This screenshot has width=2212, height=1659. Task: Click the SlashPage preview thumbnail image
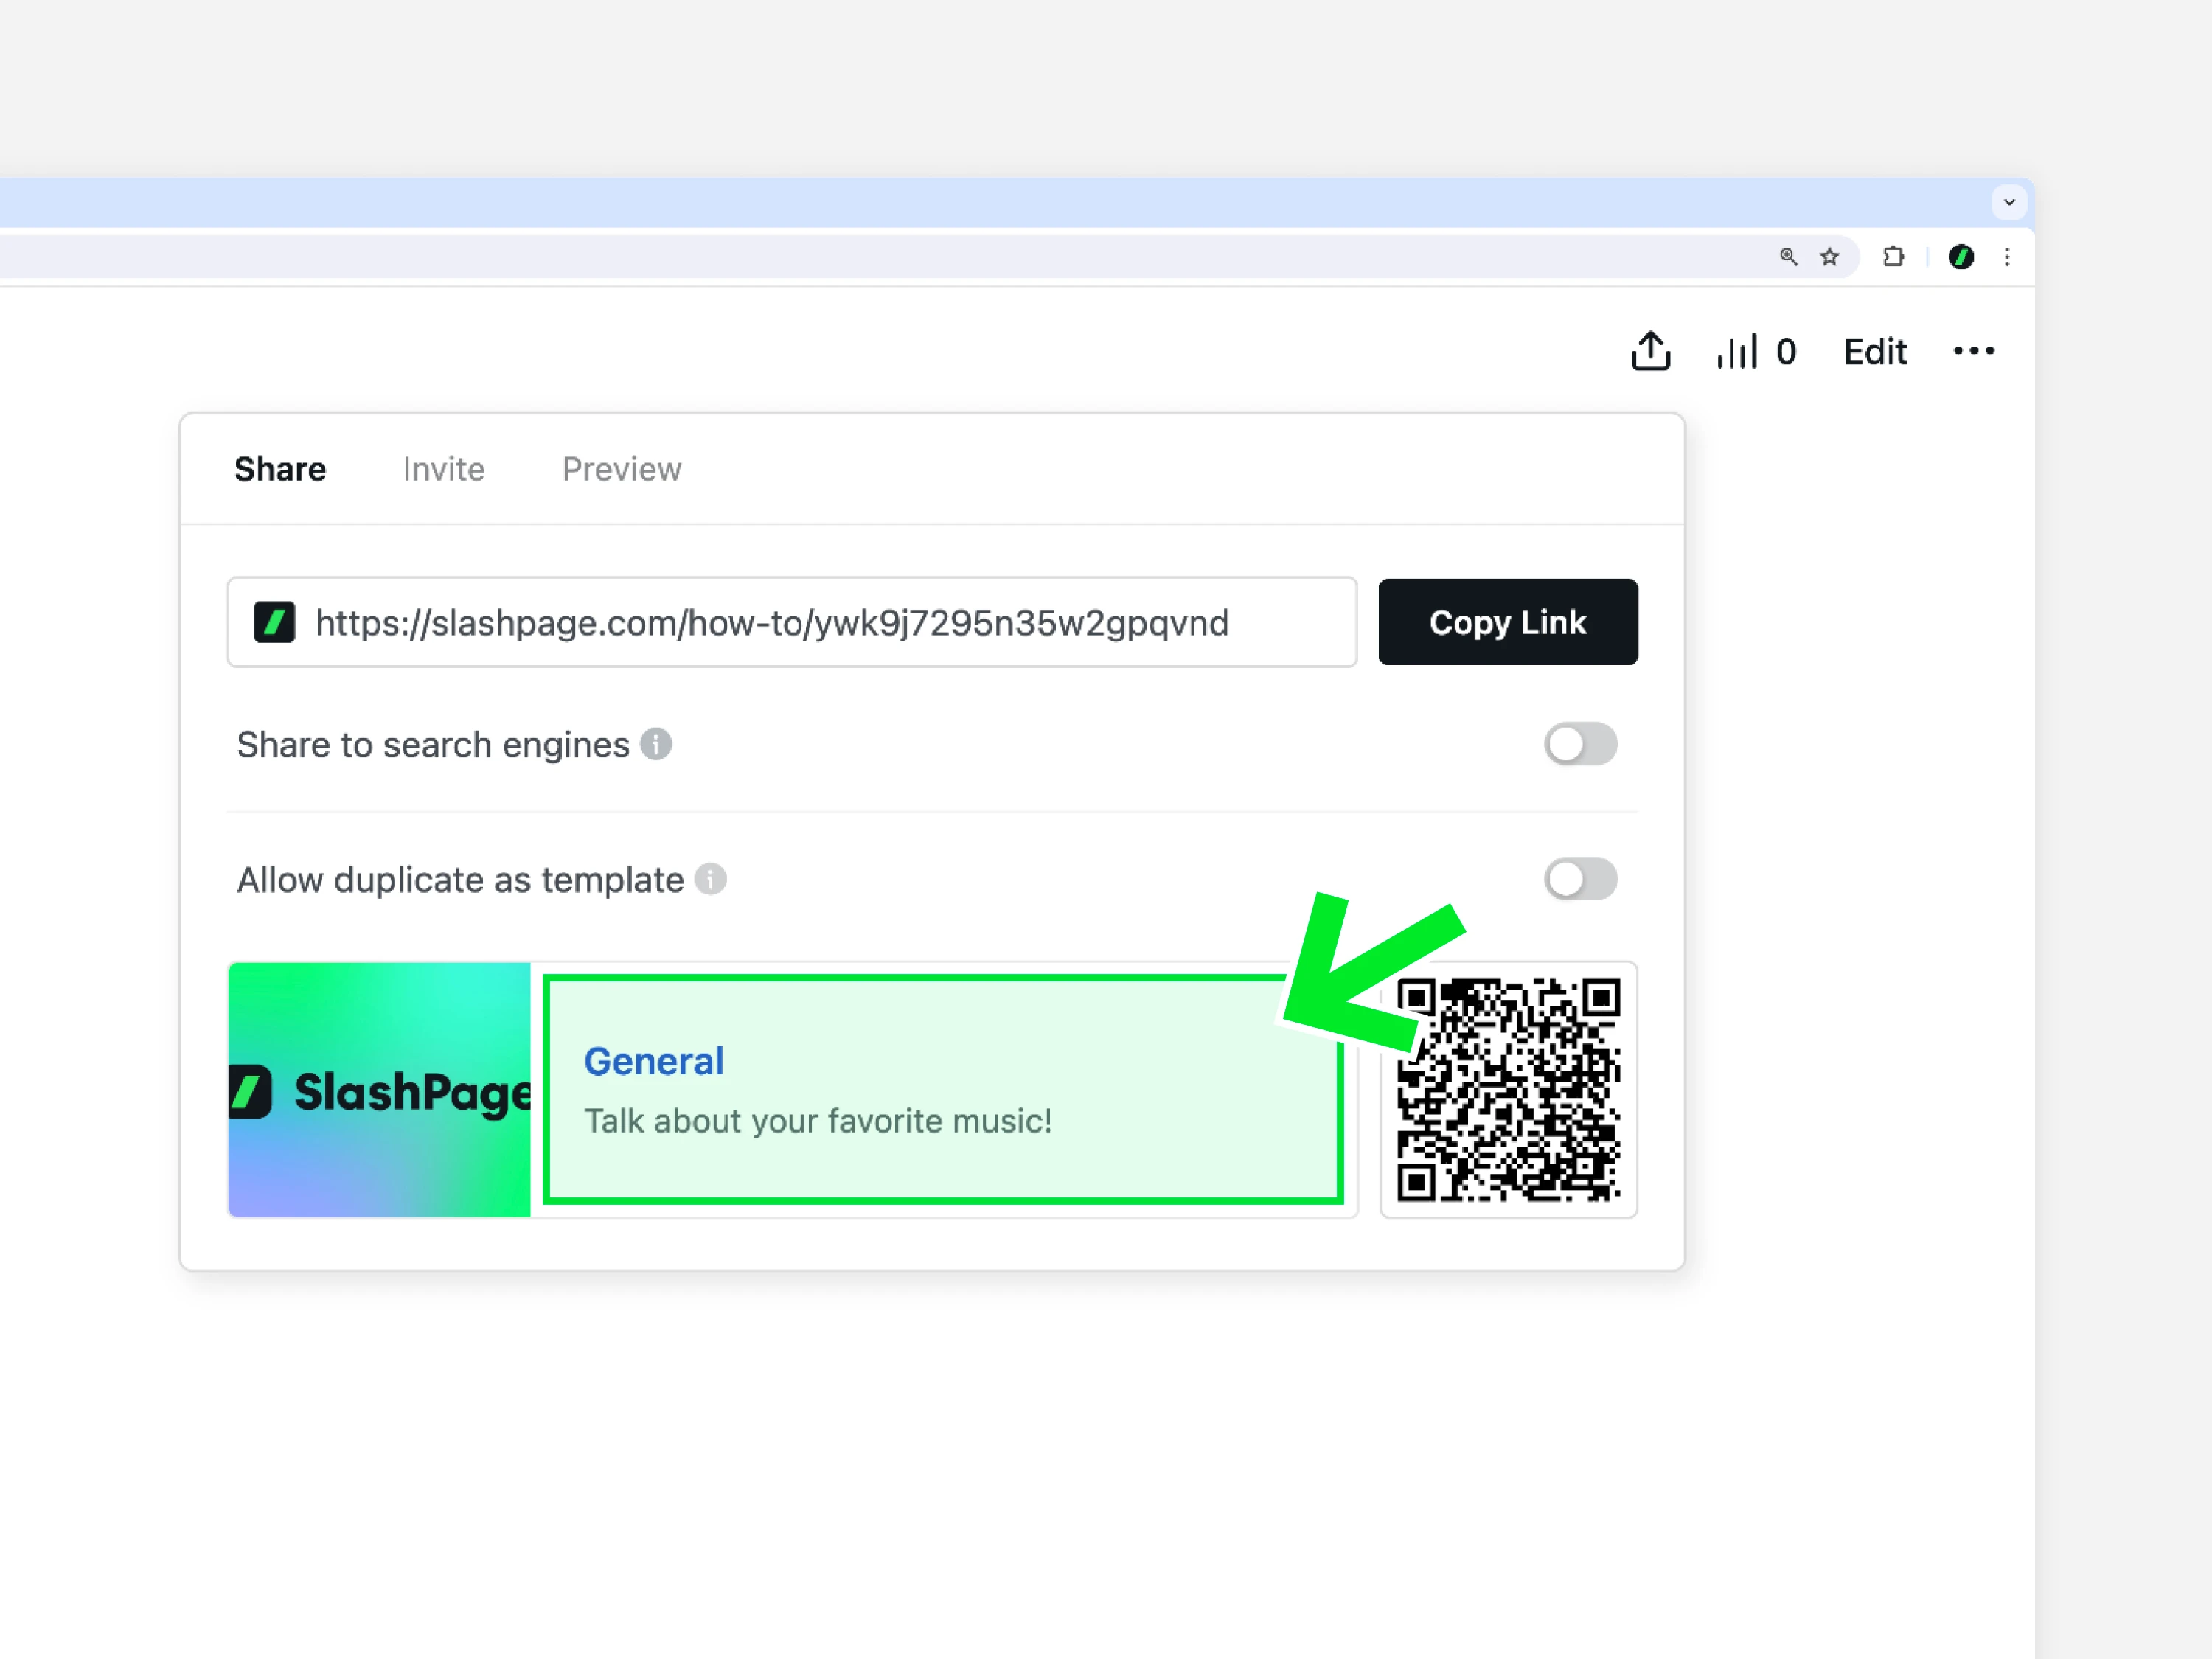point(380,1090)
